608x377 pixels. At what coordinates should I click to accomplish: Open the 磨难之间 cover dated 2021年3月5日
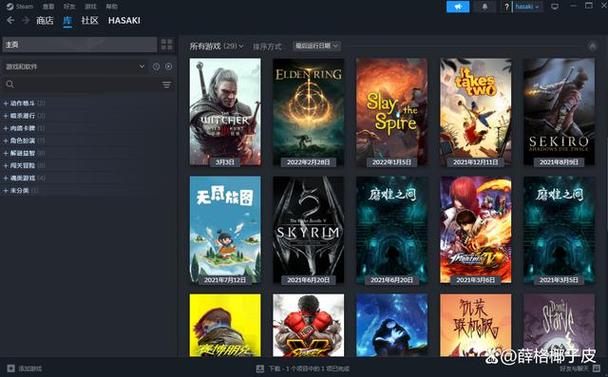(x=559, y=230)
